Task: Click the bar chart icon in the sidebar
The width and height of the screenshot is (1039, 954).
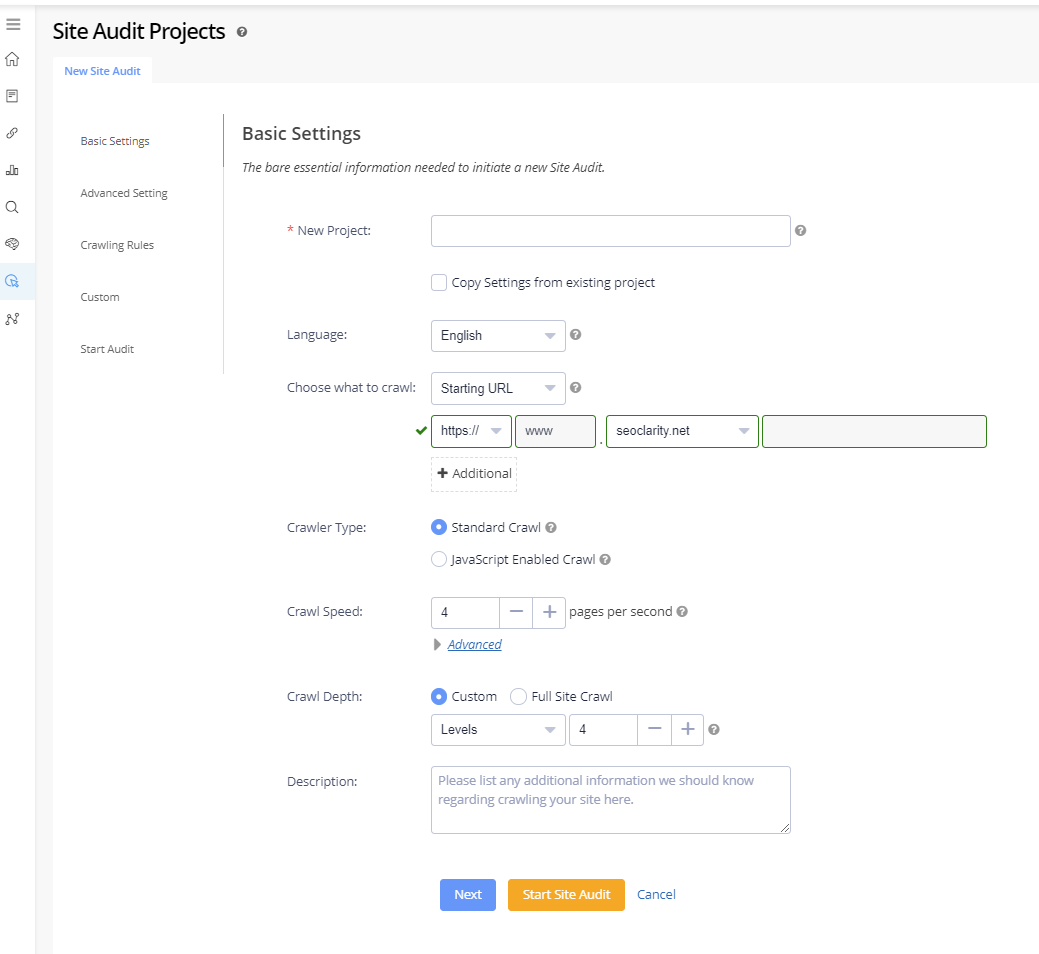Action: pyautogui.click(x=12, y=170)
